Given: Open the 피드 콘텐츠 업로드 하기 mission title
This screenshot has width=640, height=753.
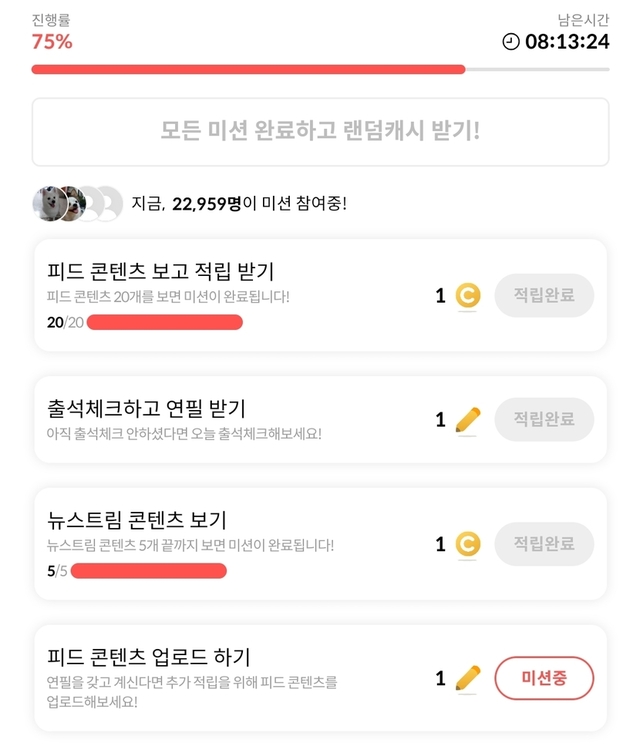Looking at the screenshot, I should tap(149, 657).
